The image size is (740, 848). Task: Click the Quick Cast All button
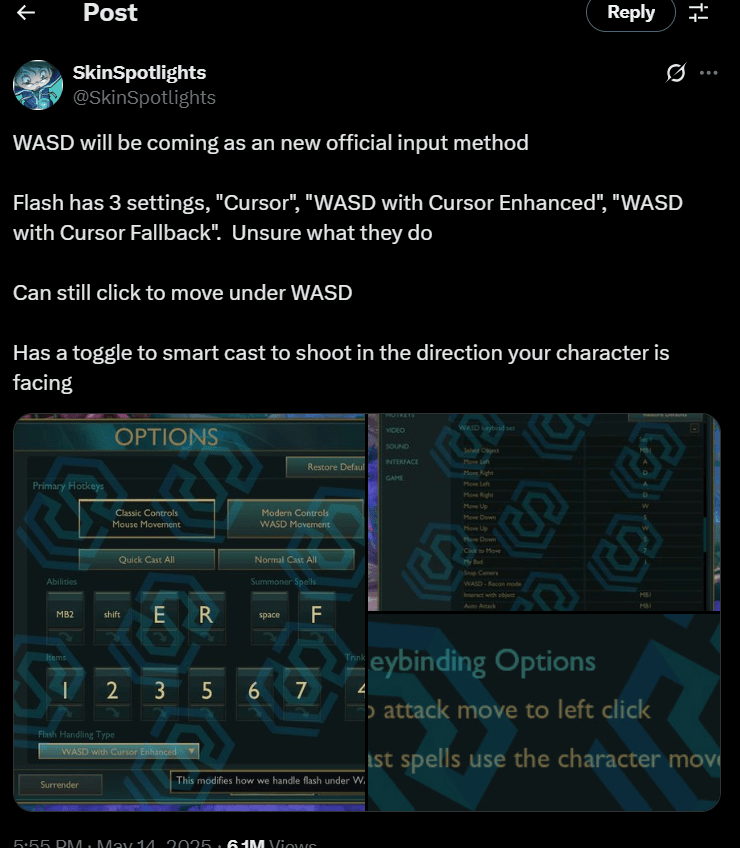pos(147,560)
